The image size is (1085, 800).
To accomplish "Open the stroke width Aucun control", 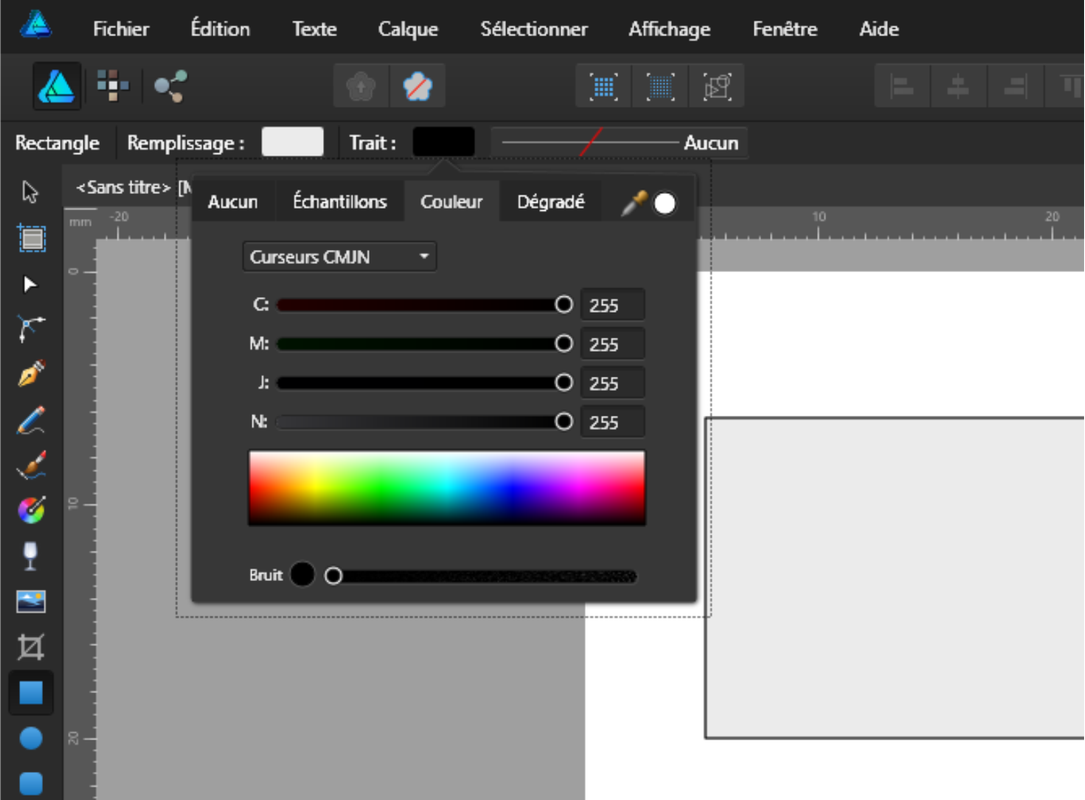I will pyautogui.click(x=619, y=143).
